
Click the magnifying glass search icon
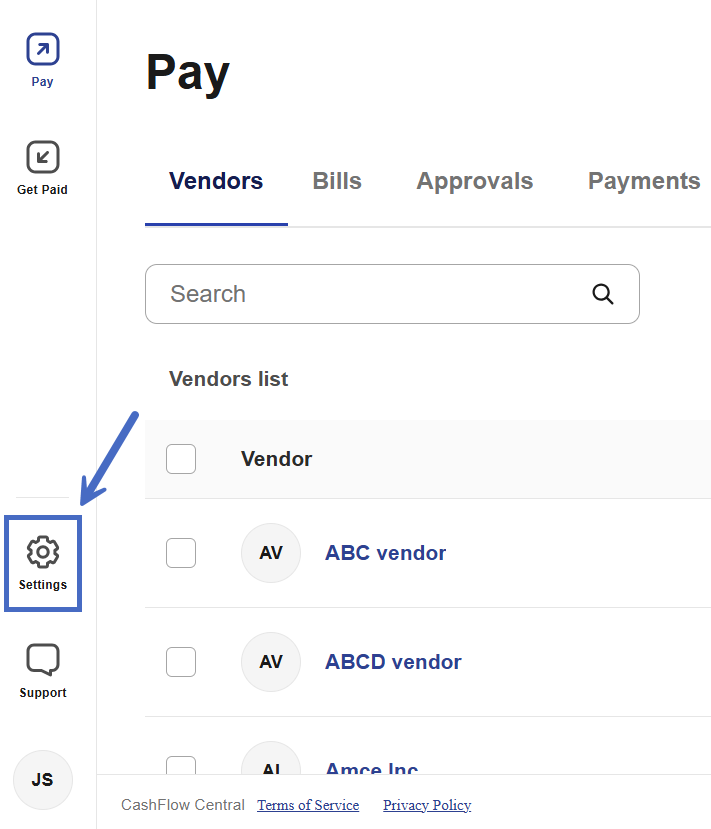click(602, 294)
